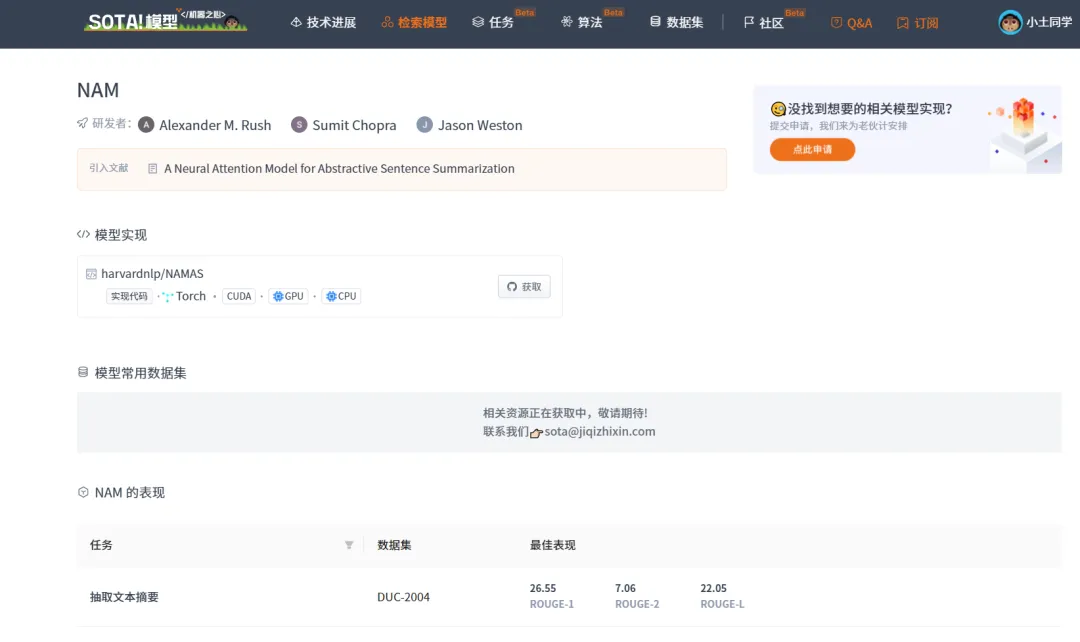
Task: Click the S avatar of Sumit Chopra
Action: (299, 125)
